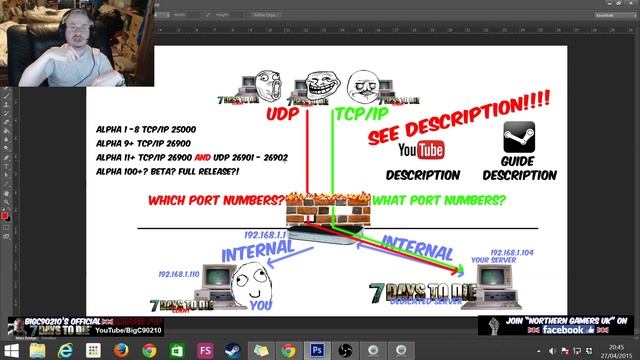Open Action Center flag in tray

565,351
